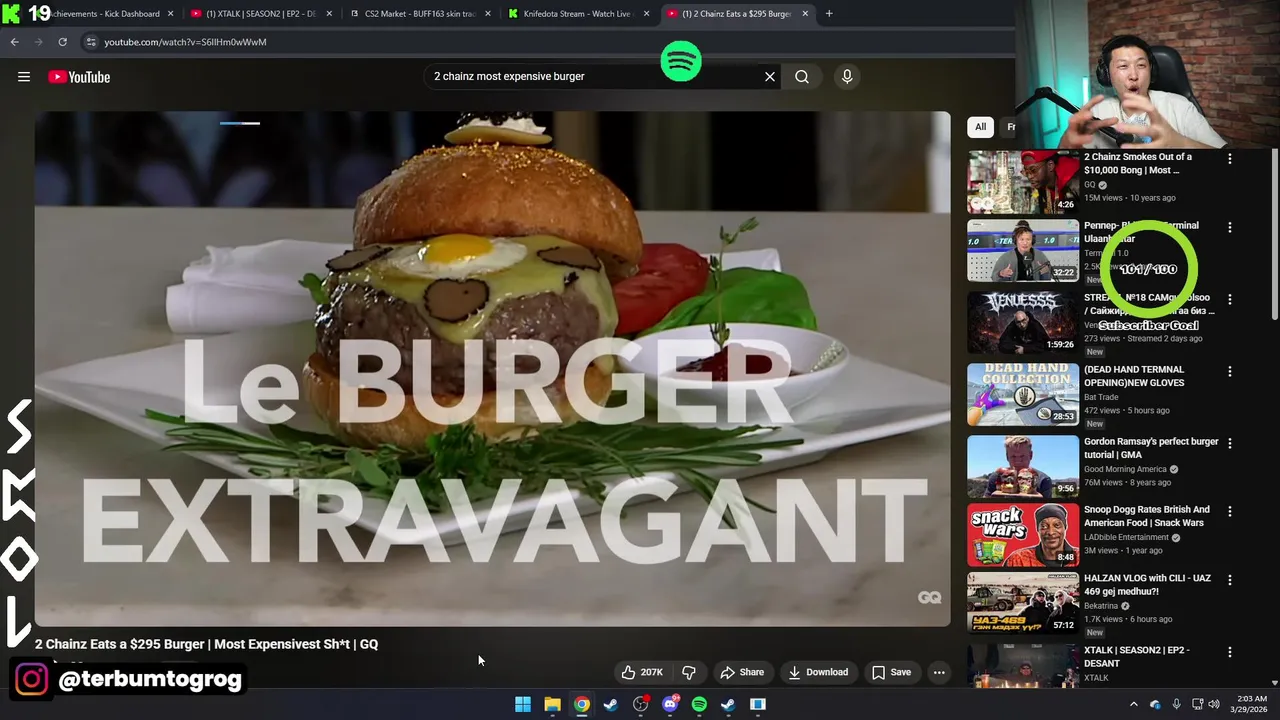This screenshot has height=720, width=1280.
Task: Download the video
Action: (x=818, y=672)
